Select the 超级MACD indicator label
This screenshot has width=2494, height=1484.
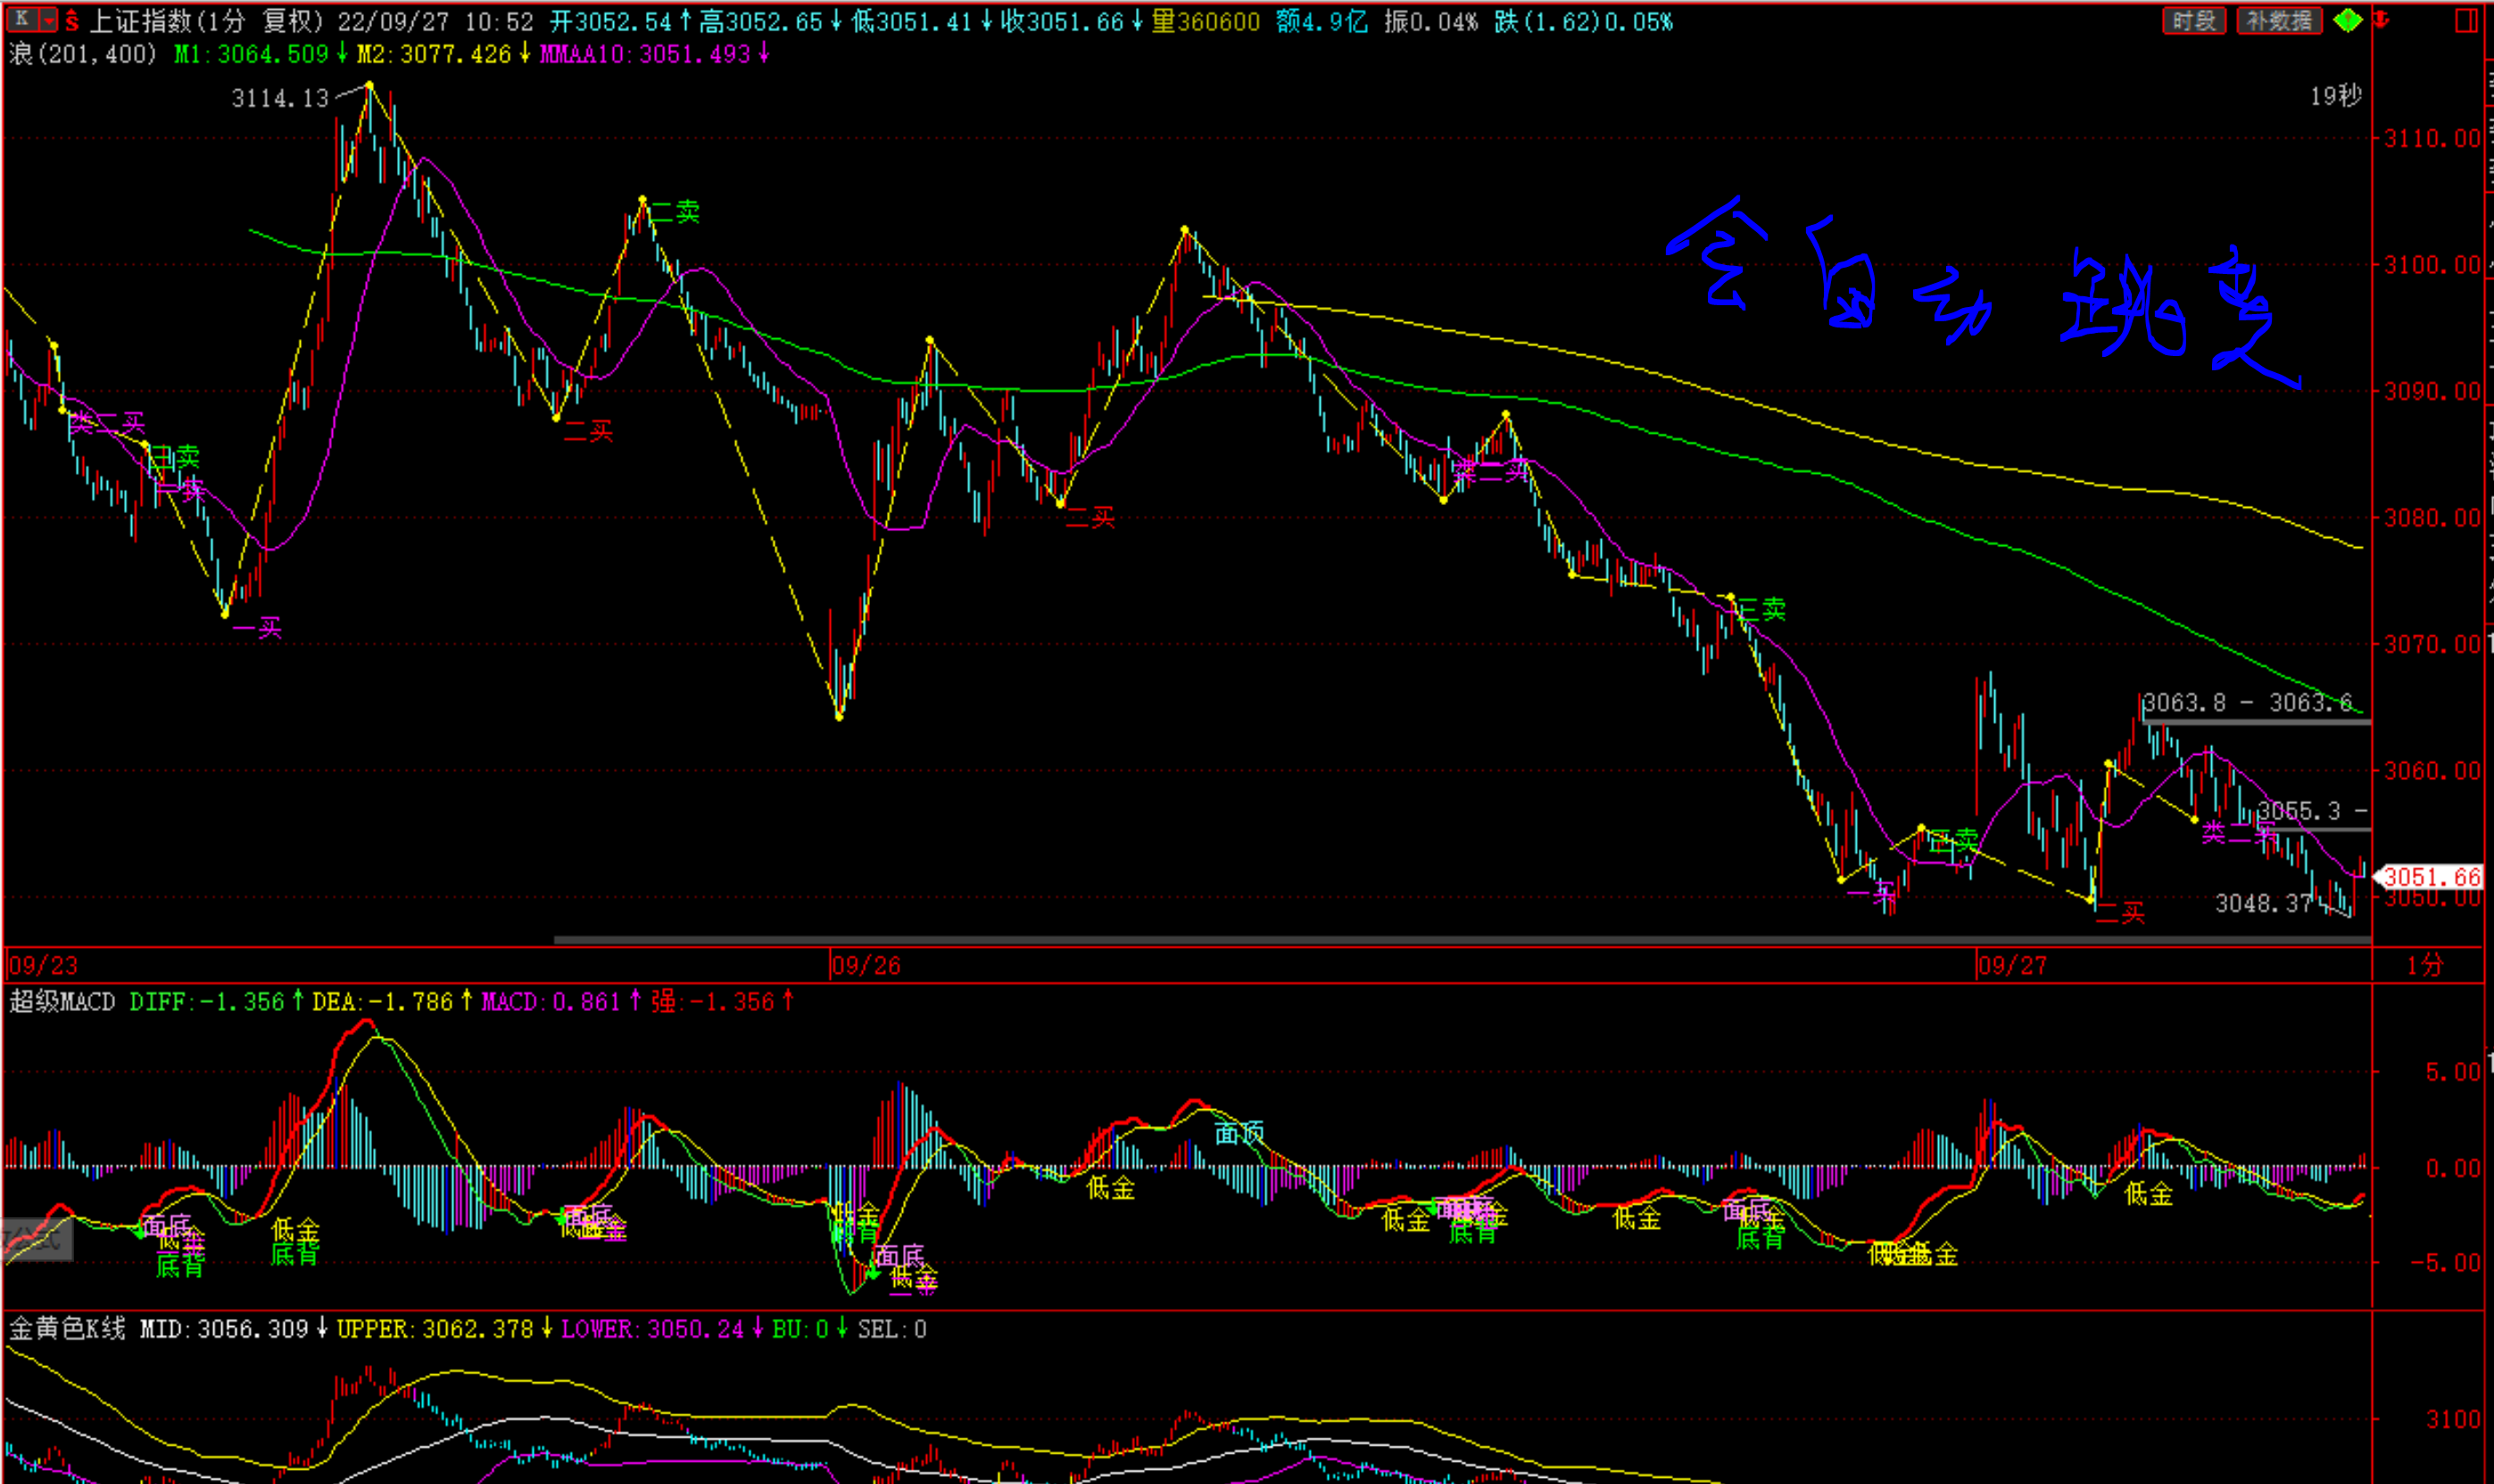pos(62,1002)
